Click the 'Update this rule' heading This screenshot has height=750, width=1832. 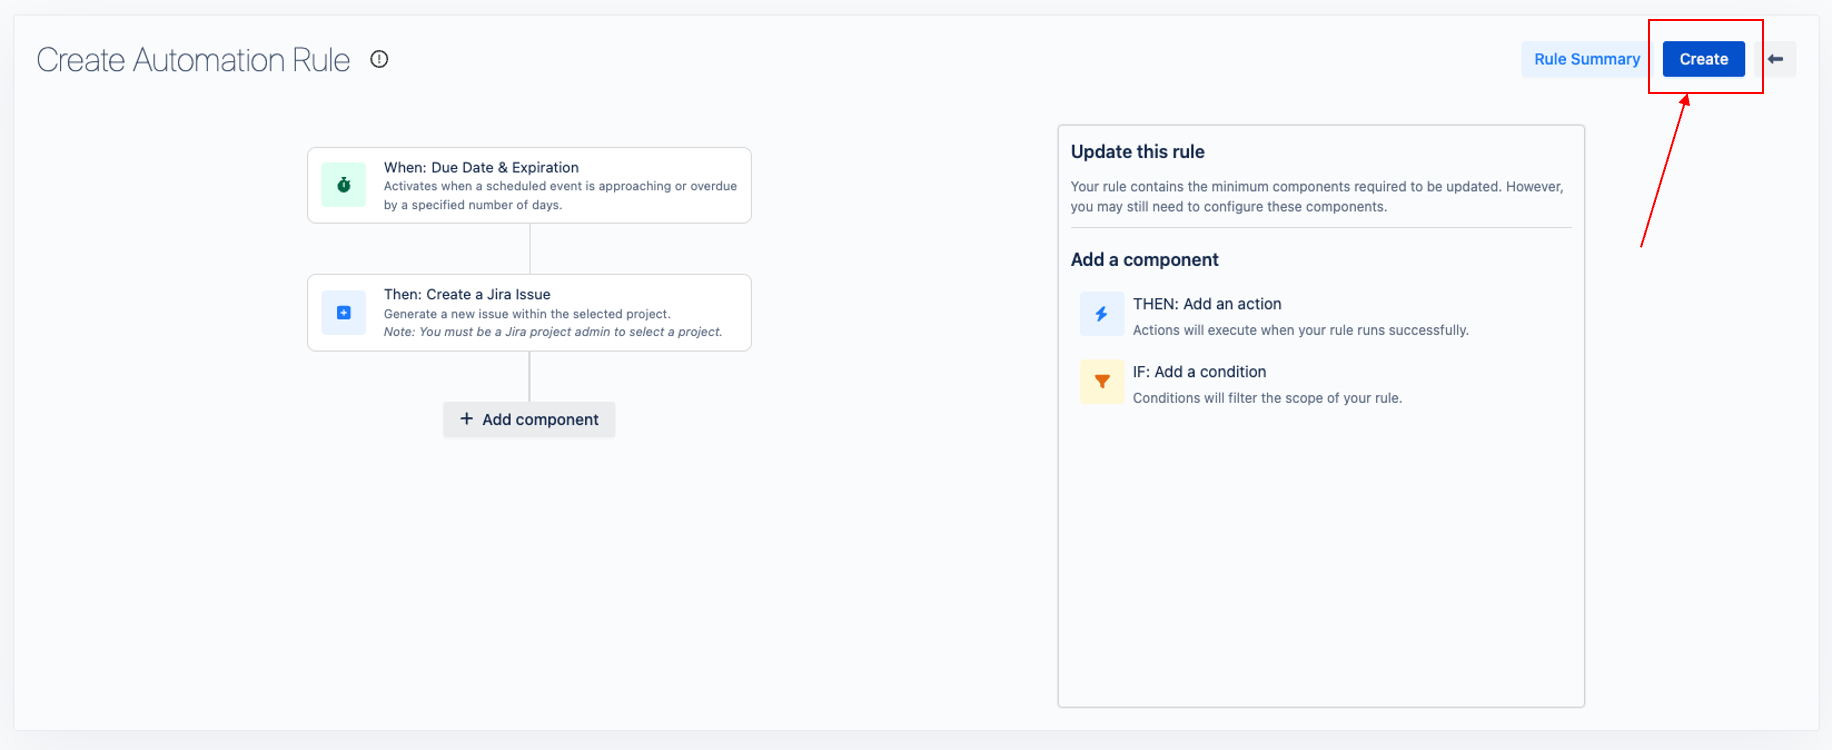coord(1137,152)
